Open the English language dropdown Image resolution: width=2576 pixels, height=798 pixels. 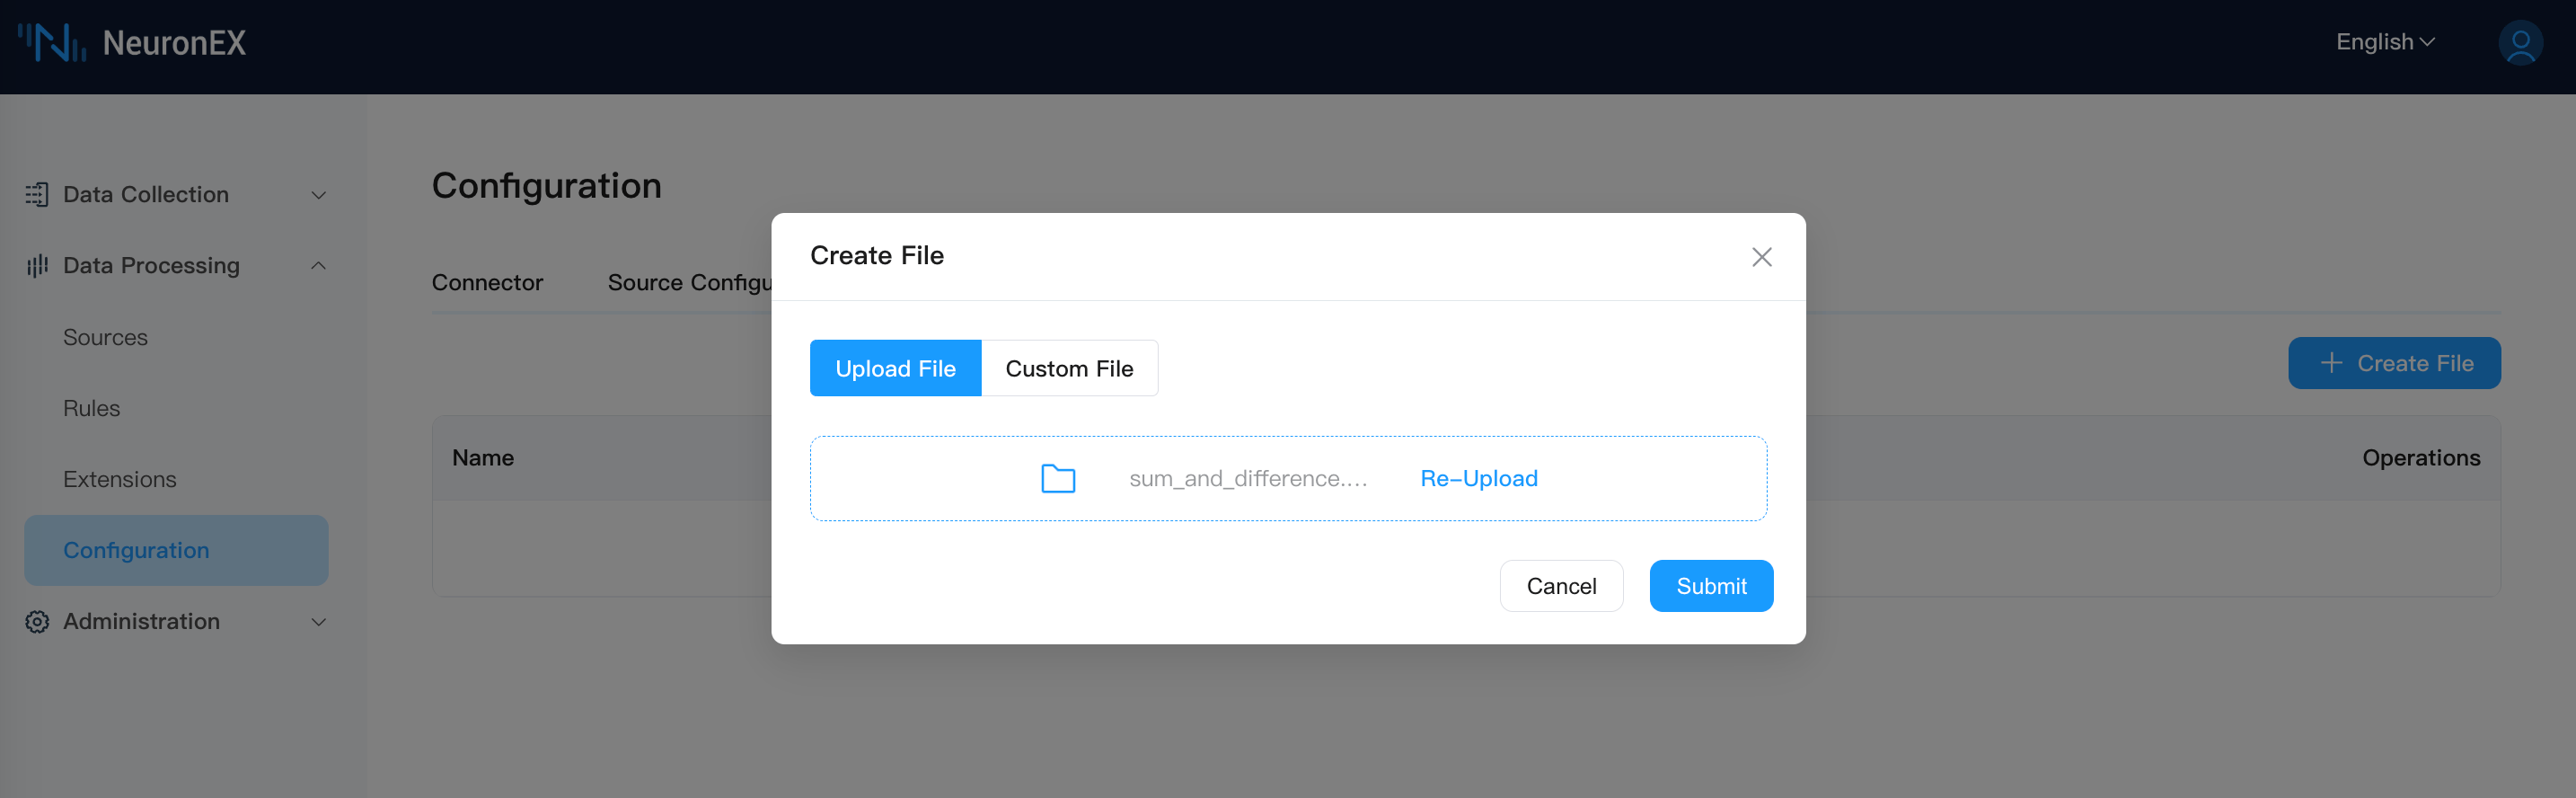coord(2384,42)
